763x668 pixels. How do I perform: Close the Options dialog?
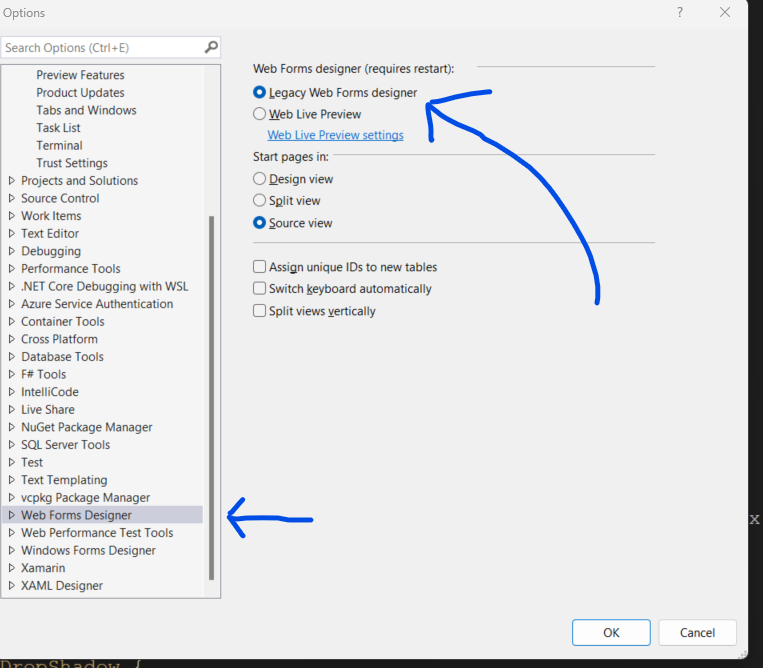click(x=725, y=12)
